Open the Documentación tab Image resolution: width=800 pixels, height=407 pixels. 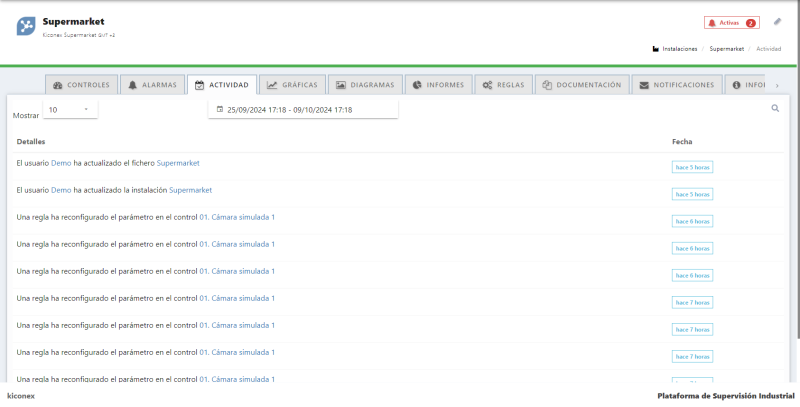point(582,85)
